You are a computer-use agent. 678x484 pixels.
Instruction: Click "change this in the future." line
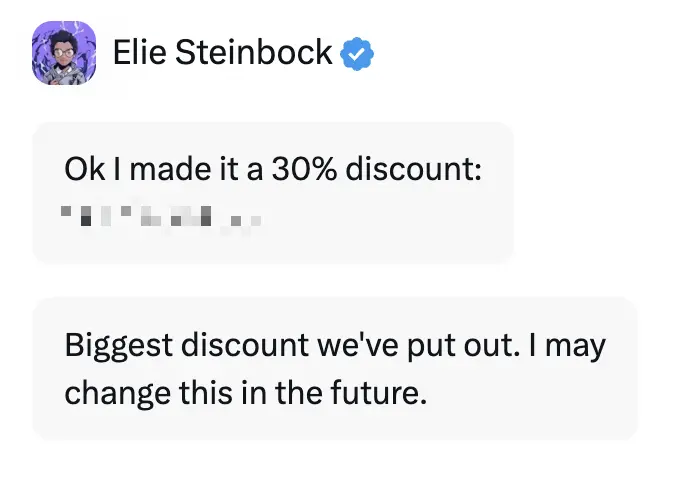246,391
